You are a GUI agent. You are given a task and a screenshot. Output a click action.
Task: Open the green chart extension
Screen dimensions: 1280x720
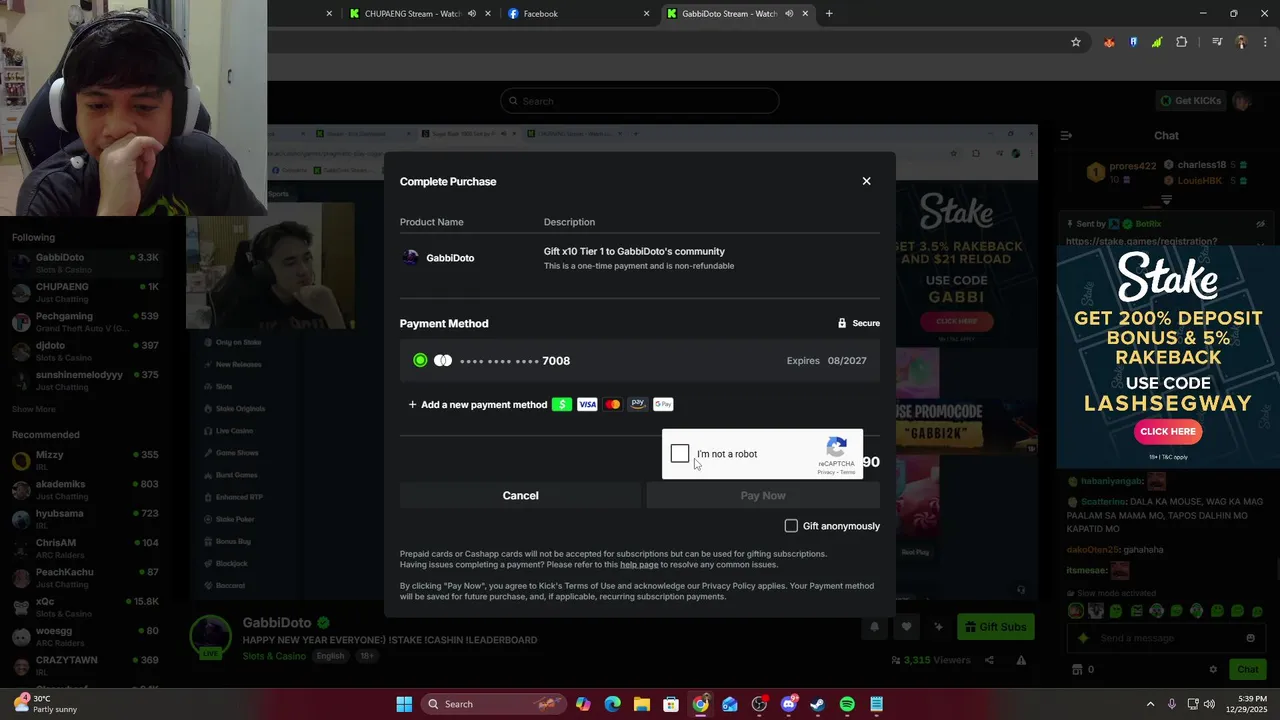click(x=1157, y=42)
